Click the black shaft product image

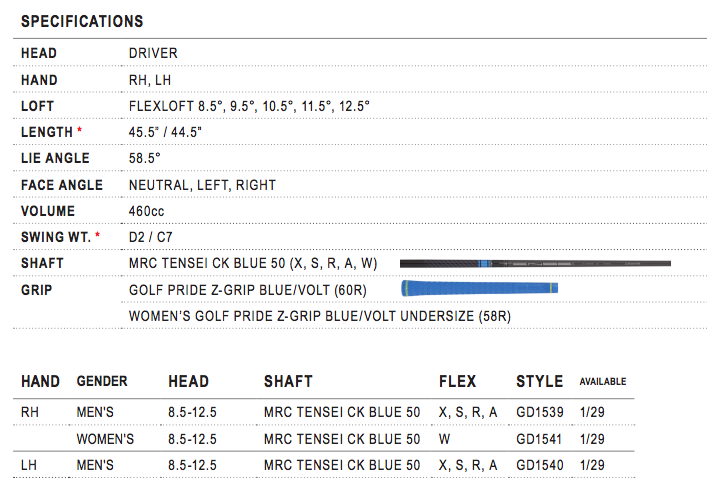pyautogui.click(x=535, y=263)
